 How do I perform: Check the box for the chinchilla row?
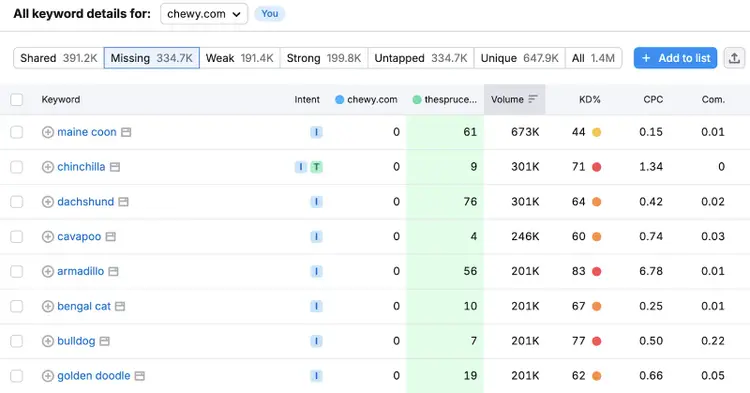click(17, 167)
